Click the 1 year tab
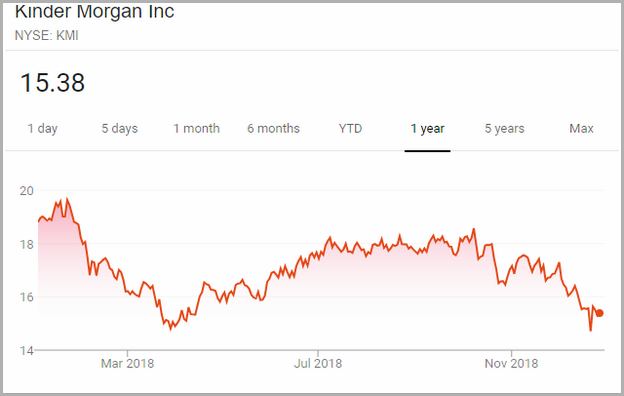The width and height of the screenshot is (624, 396). pos(427,129)
